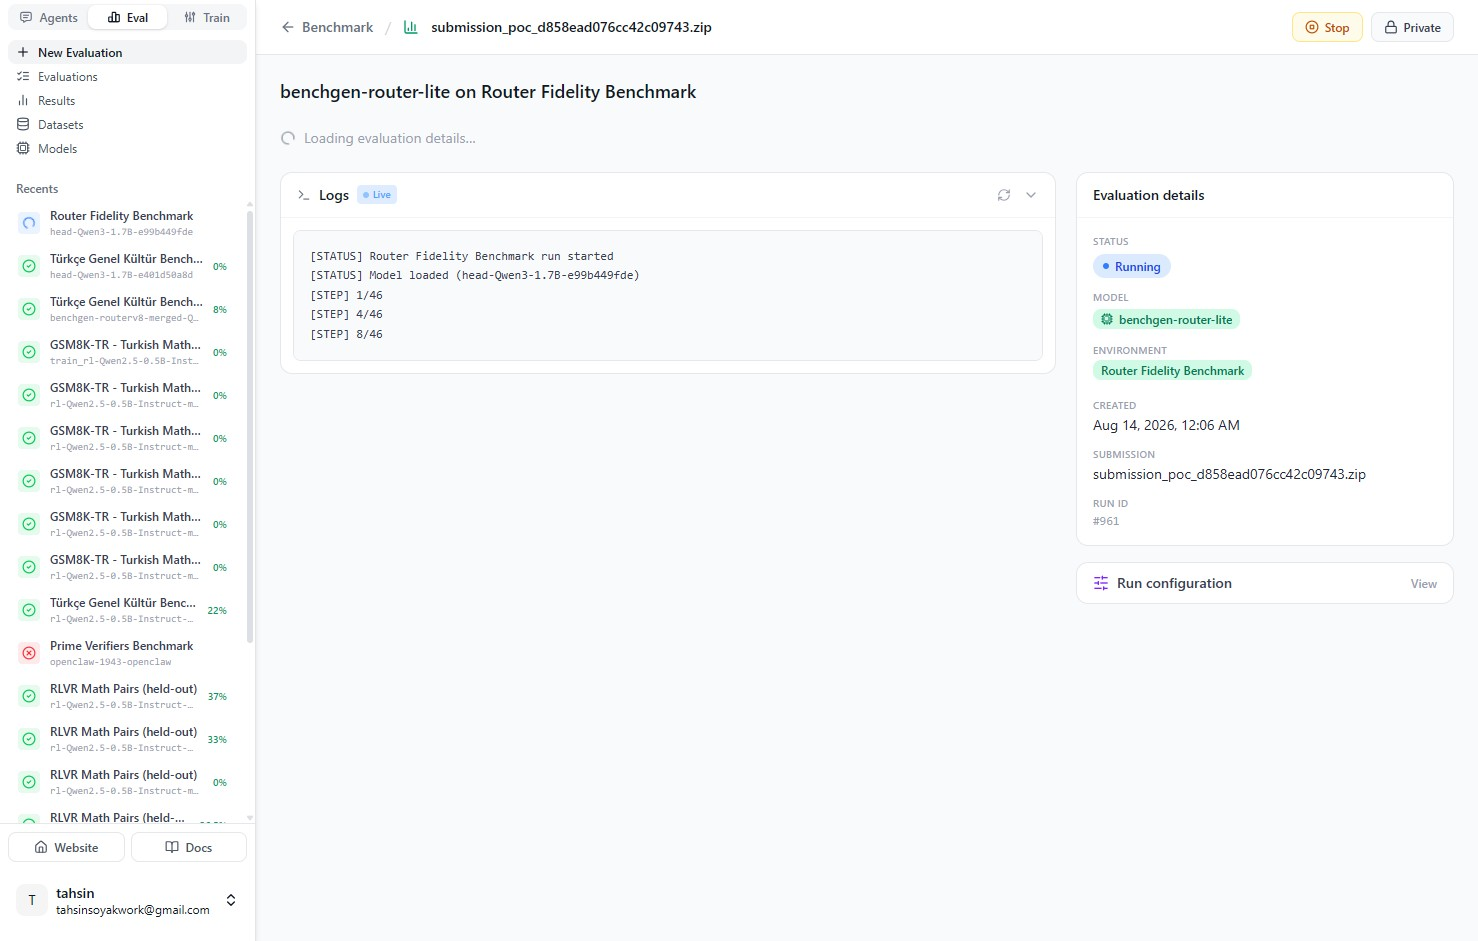Click the back arrow next to Benchmark
The image size is (1478, 941).
288,27
